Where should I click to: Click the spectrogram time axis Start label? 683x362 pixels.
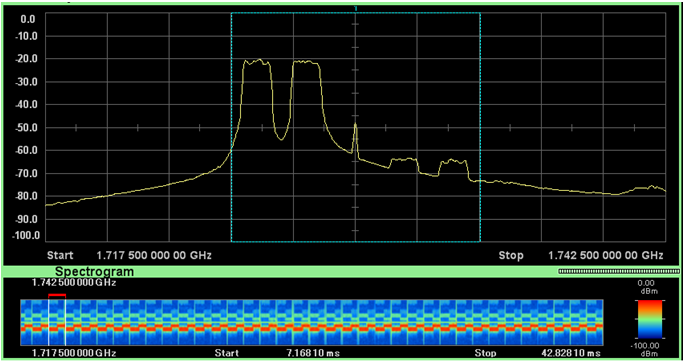(226, 352)
